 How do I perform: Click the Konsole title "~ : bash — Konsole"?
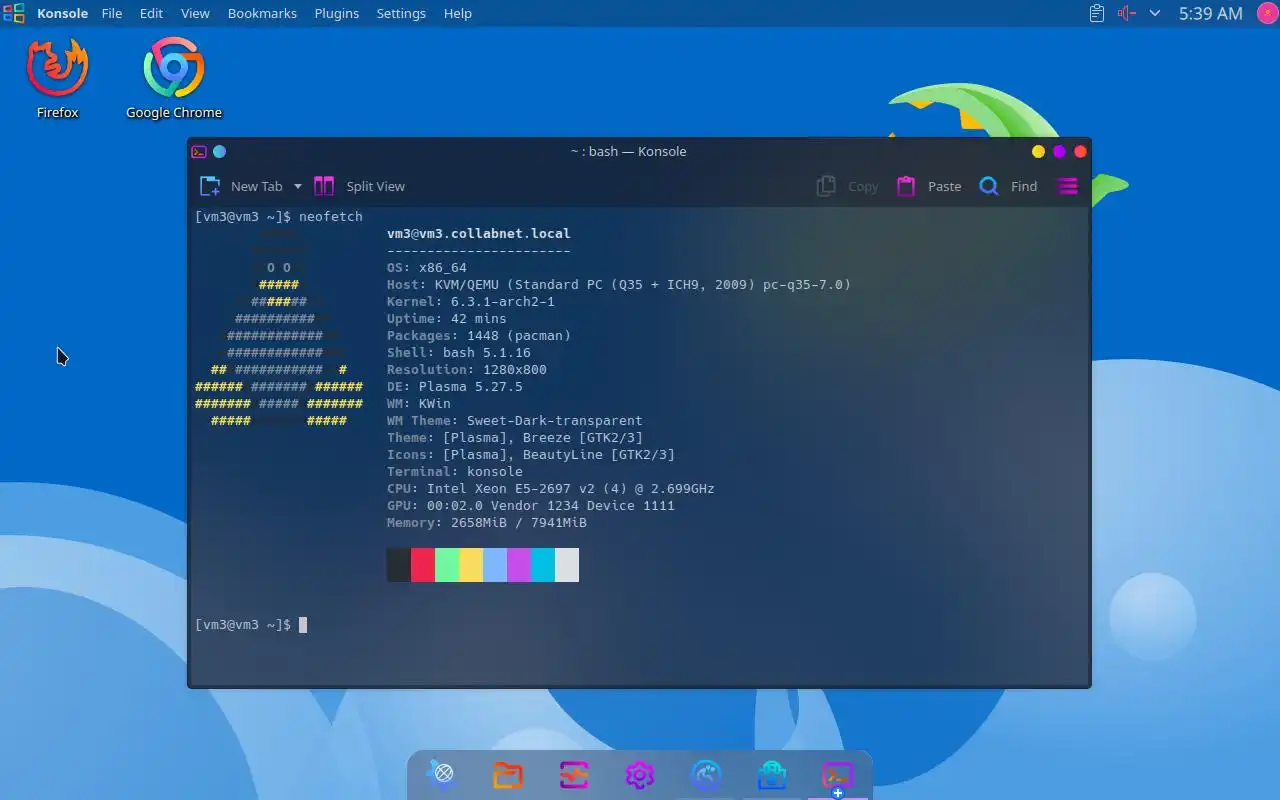pos(629,152)
